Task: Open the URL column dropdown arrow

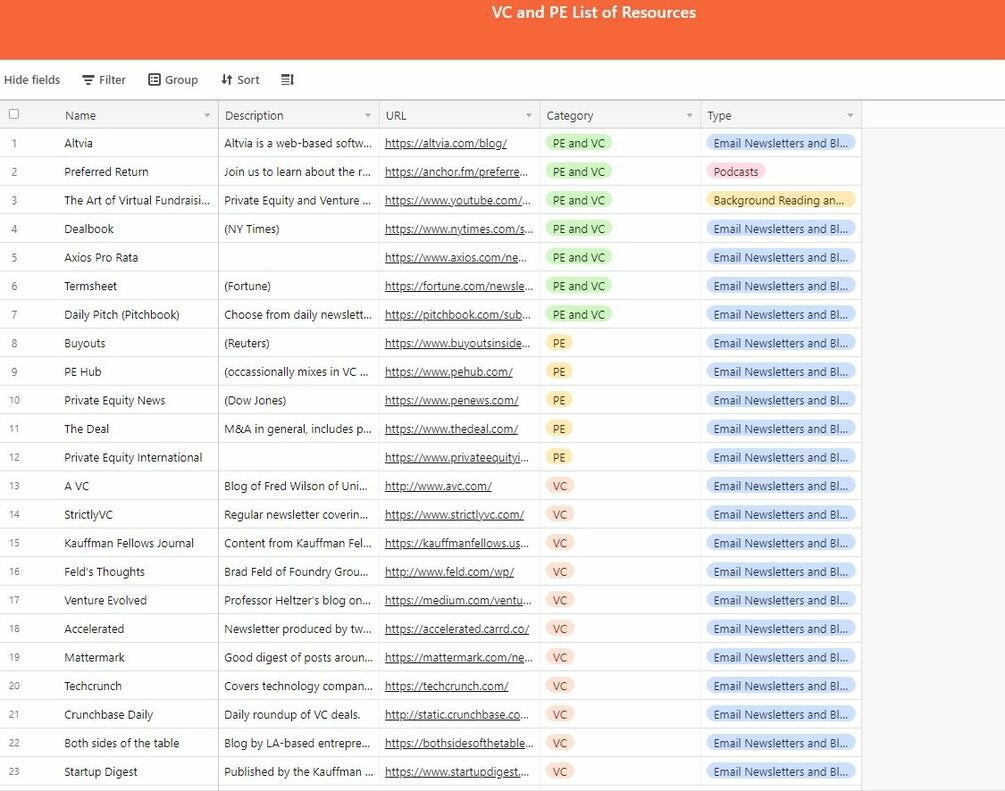Action: tap(529, 115)
